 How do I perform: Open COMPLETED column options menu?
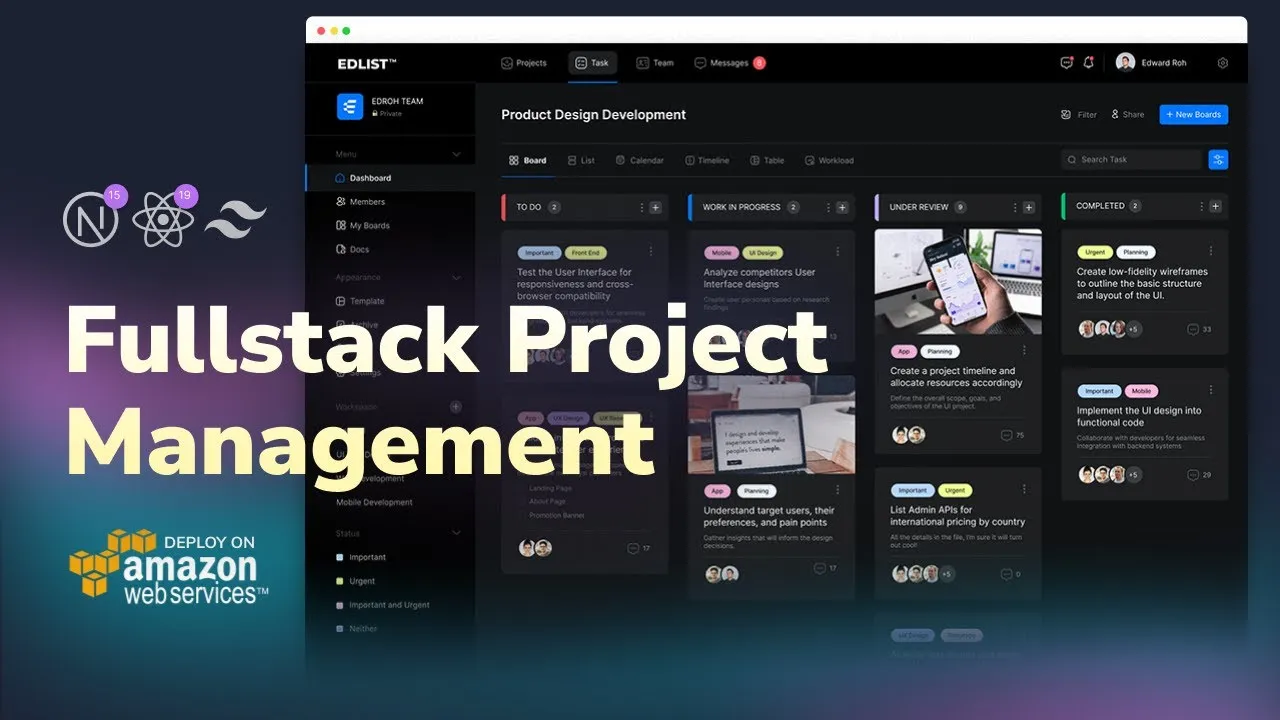click(1201, 206)
